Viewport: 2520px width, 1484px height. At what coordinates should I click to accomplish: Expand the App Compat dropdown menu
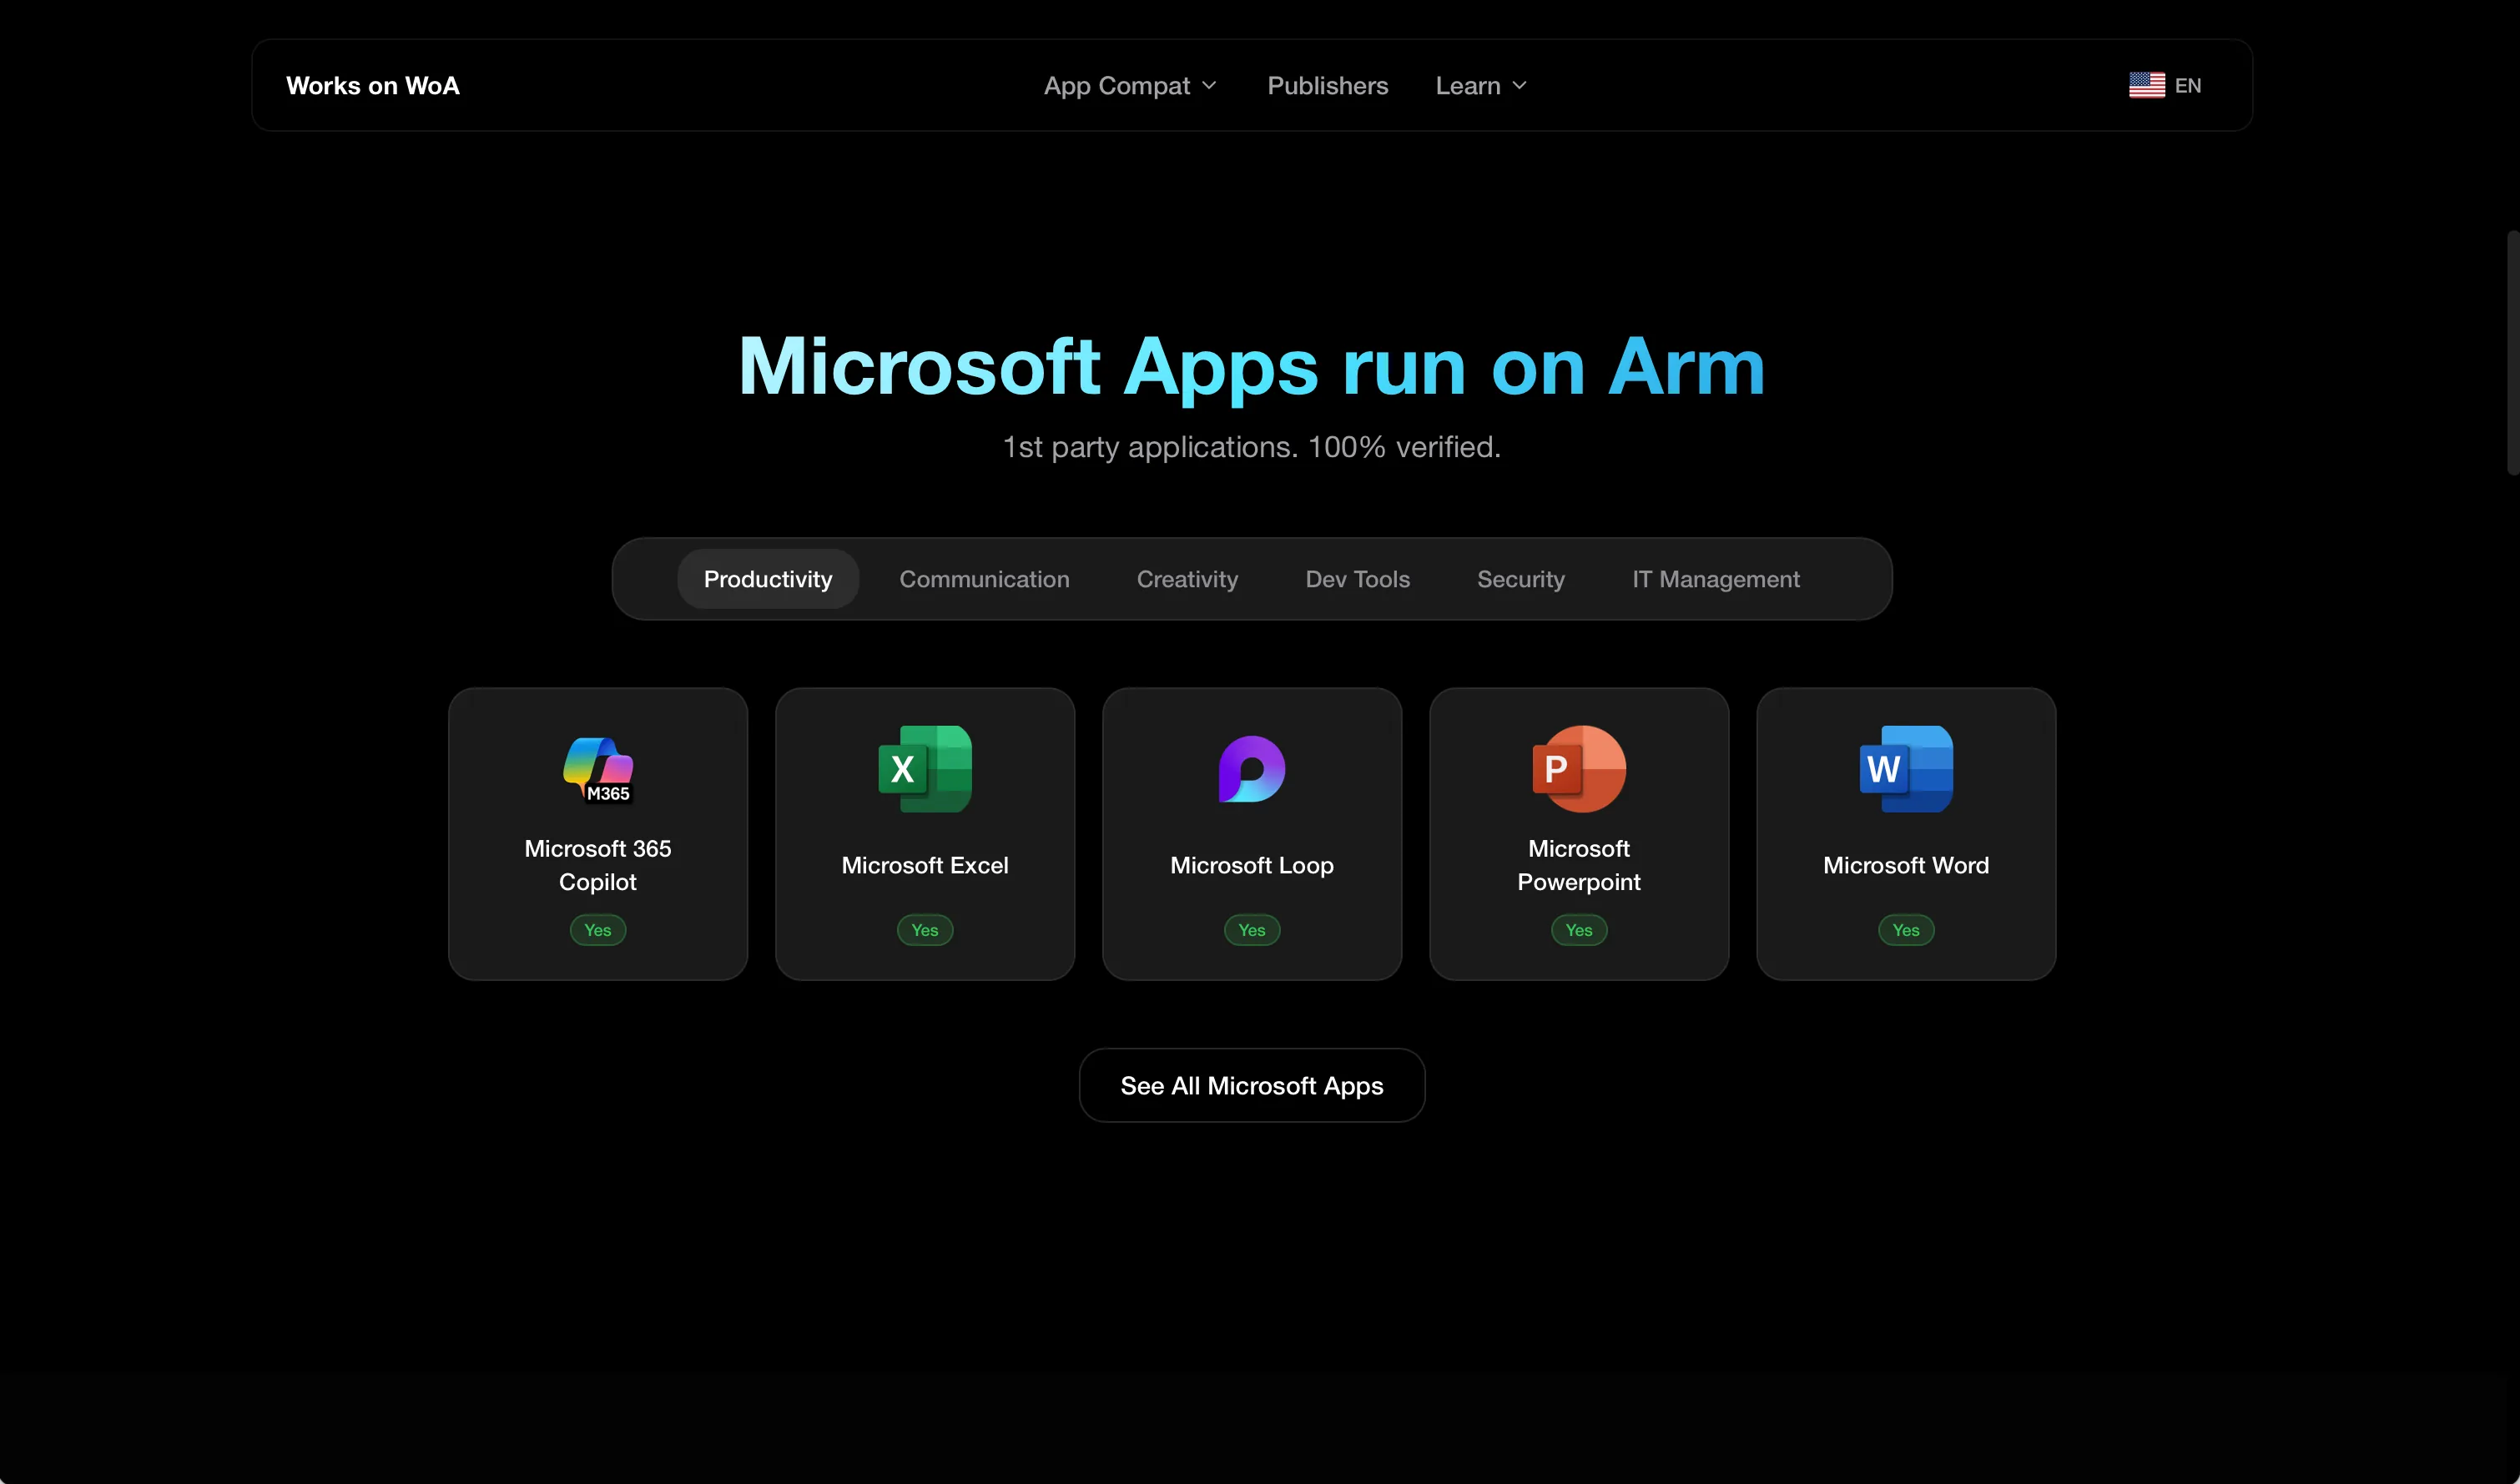1130,86
